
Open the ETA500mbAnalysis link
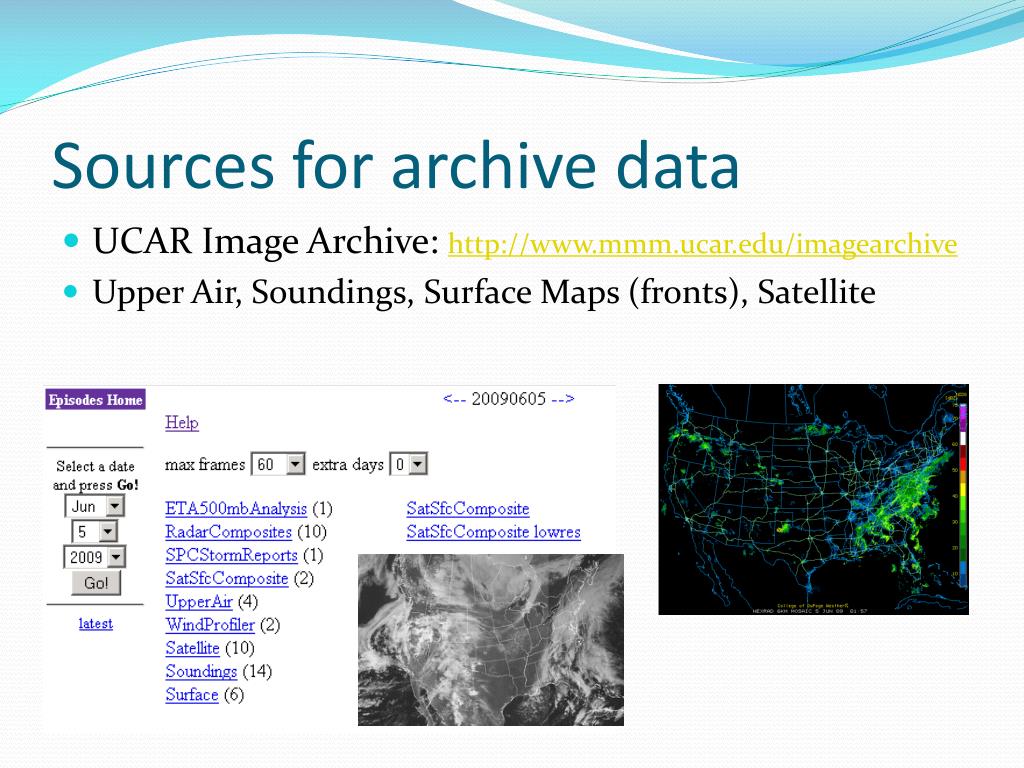236,509
